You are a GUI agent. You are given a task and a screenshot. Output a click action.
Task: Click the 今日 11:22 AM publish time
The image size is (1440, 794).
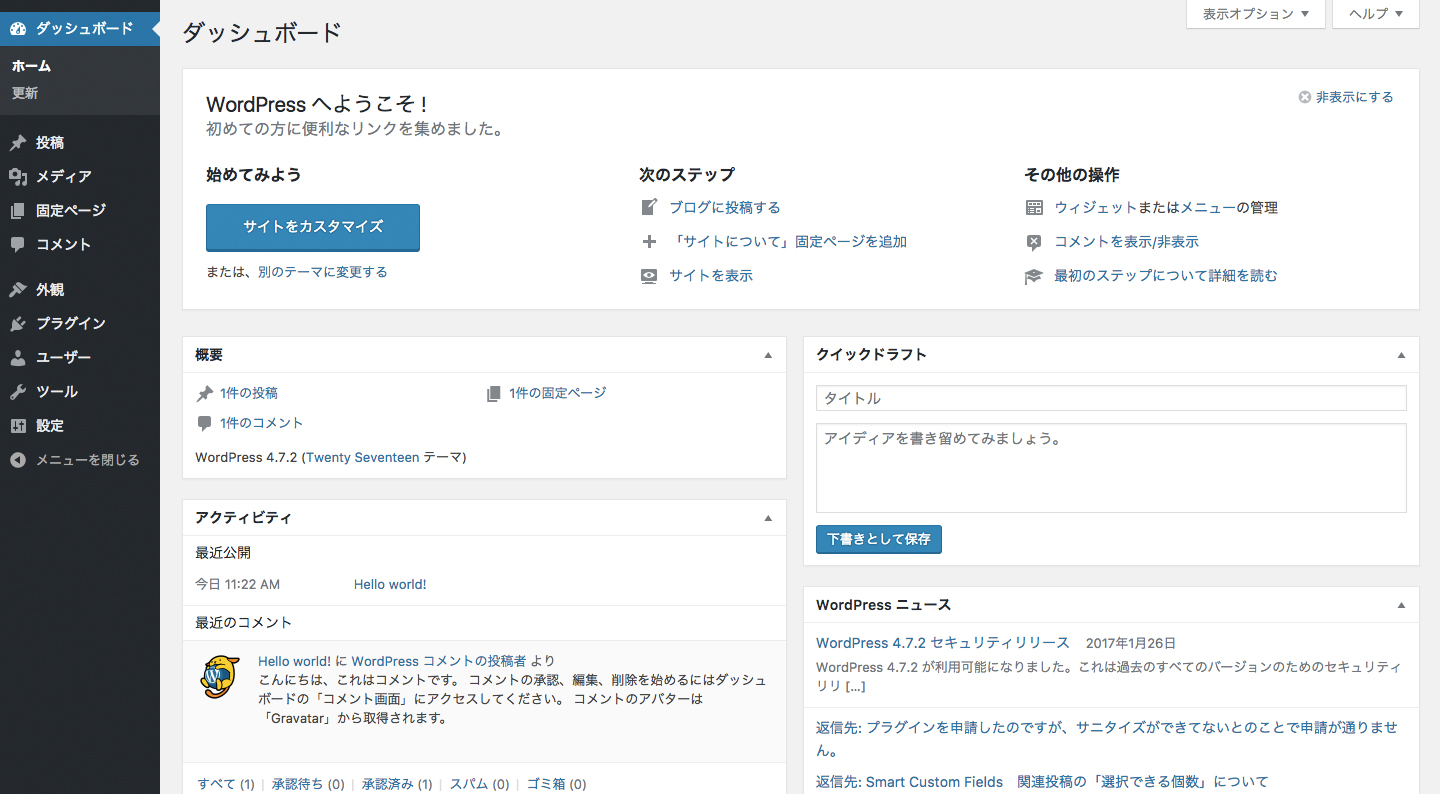point(238,585)
